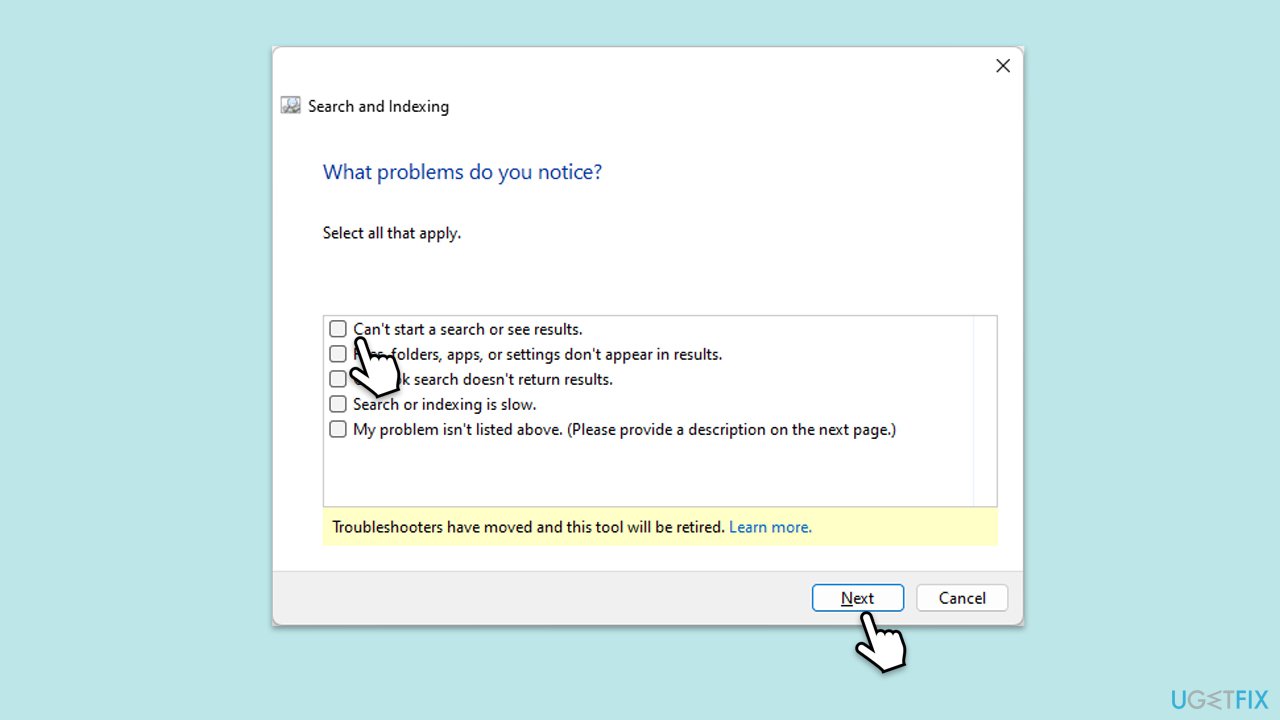
Task: Select the files, folders, apps checkbox
Action: click(x=338, y=354)
